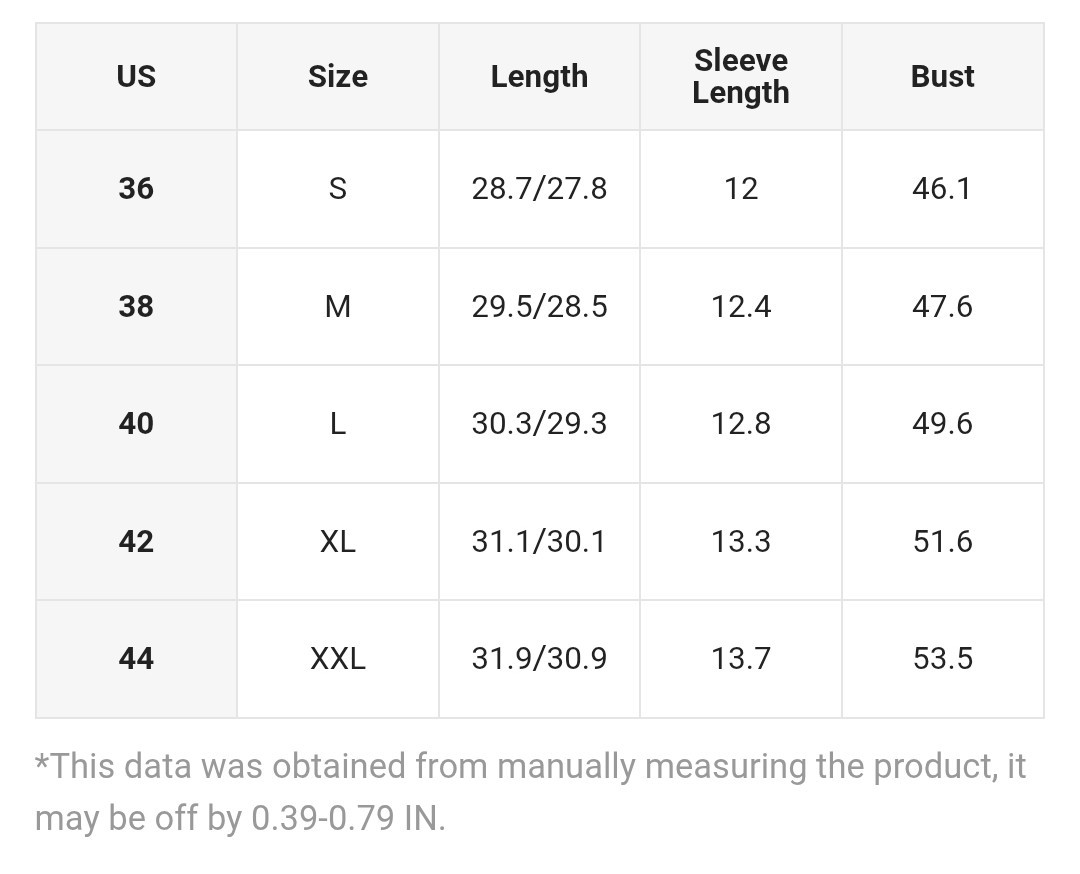Select the Bust column header
This screenshot has width=1080, height=874.
pos(942,77)
